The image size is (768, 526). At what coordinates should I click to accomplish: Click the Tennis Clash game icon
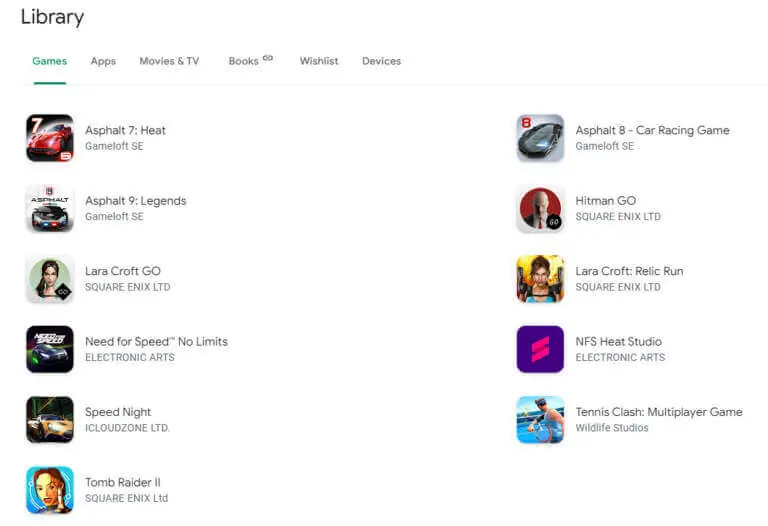pyautogui.click(x=540, y=420)
